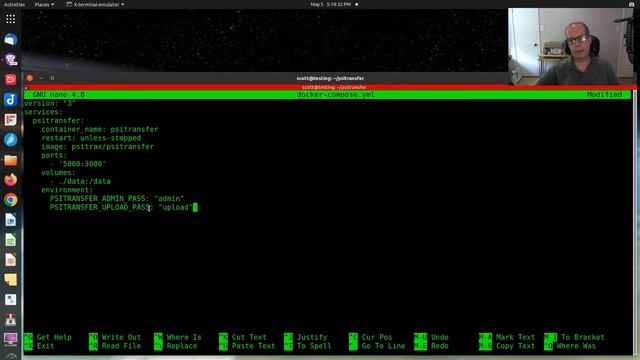Click the 'GNU nano 4.8' header text
Viewport: 640px width, 360px height.
pyautogui.click(x=58, y=95)
